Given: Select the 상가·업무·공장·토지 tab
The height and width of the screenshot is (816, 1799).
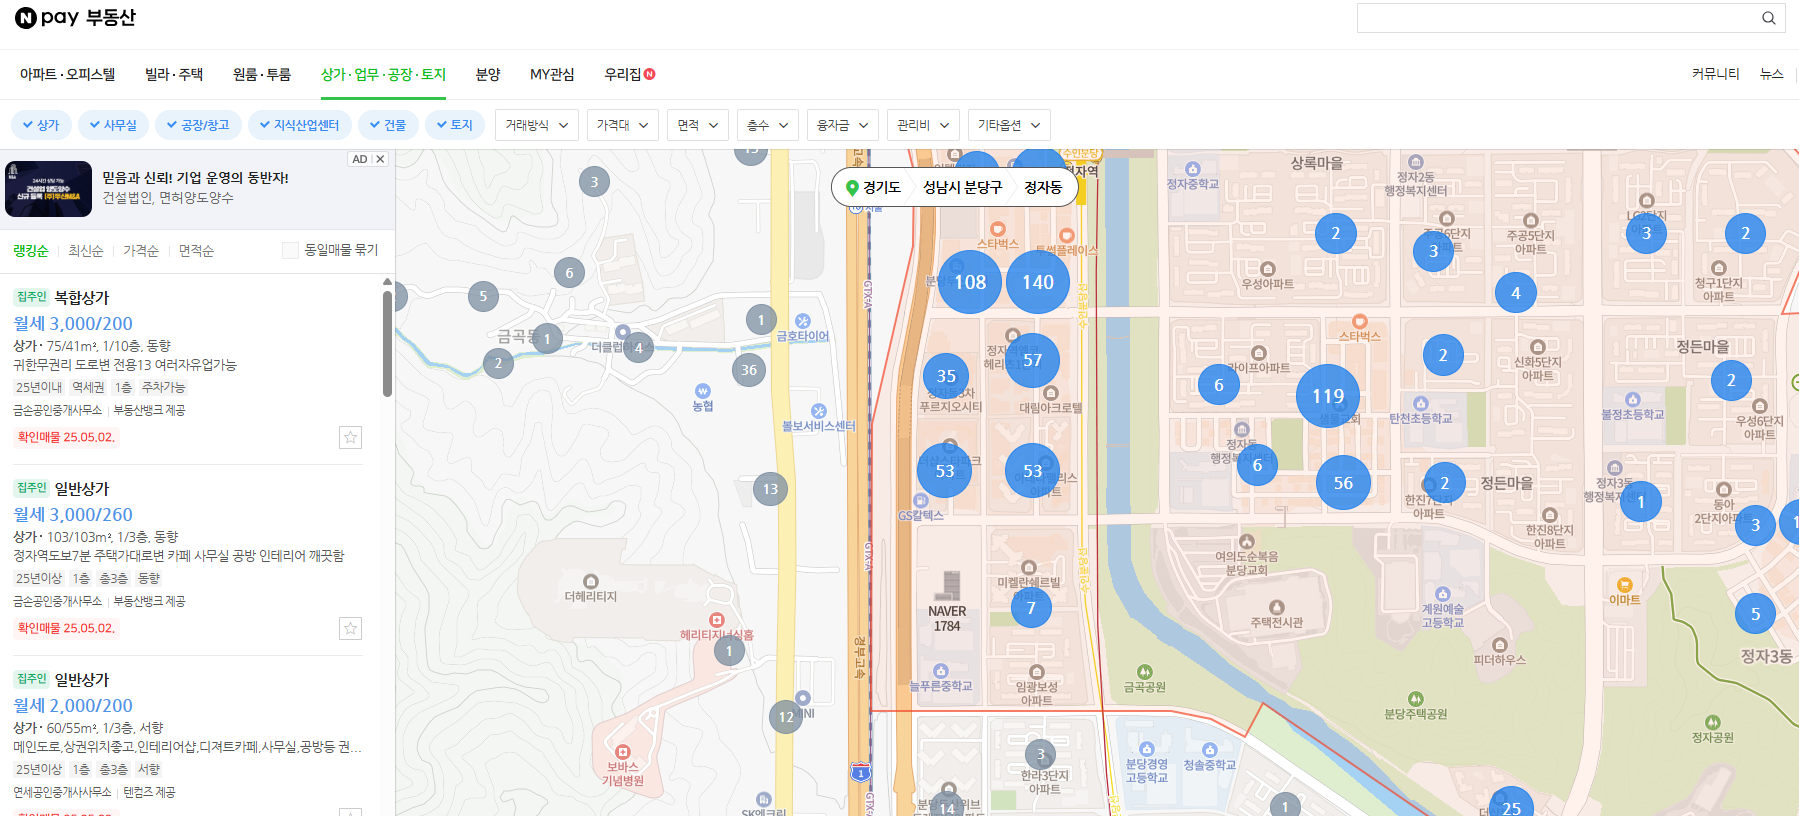Looking at the screenshot, I should pos(383,74).
